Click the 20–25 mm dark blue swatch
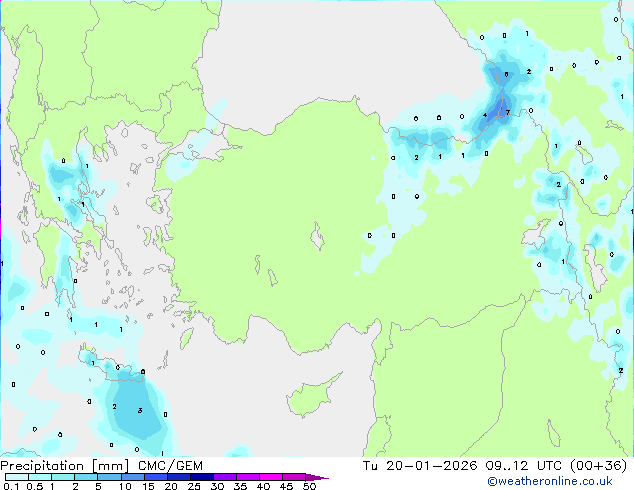 pos(178,477)
